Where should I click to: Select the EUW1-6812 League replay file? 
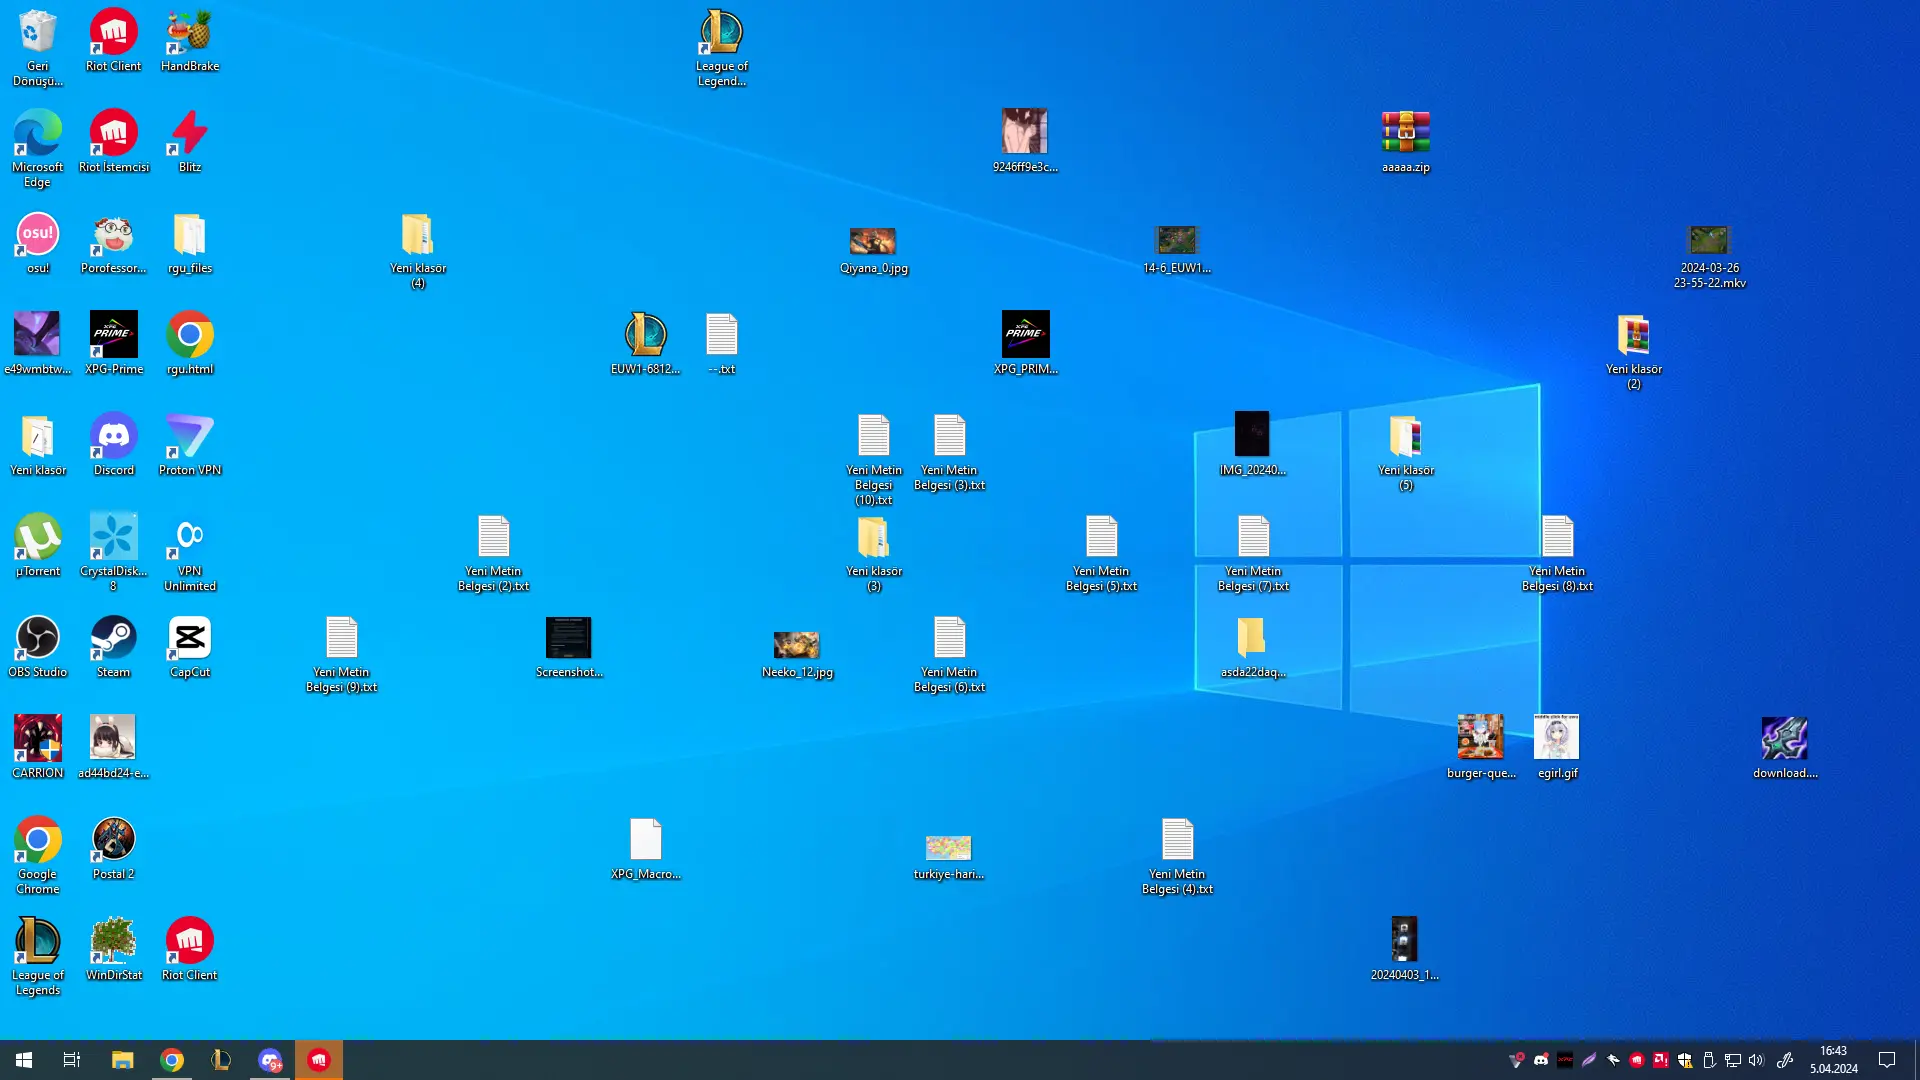coord(646,343)
